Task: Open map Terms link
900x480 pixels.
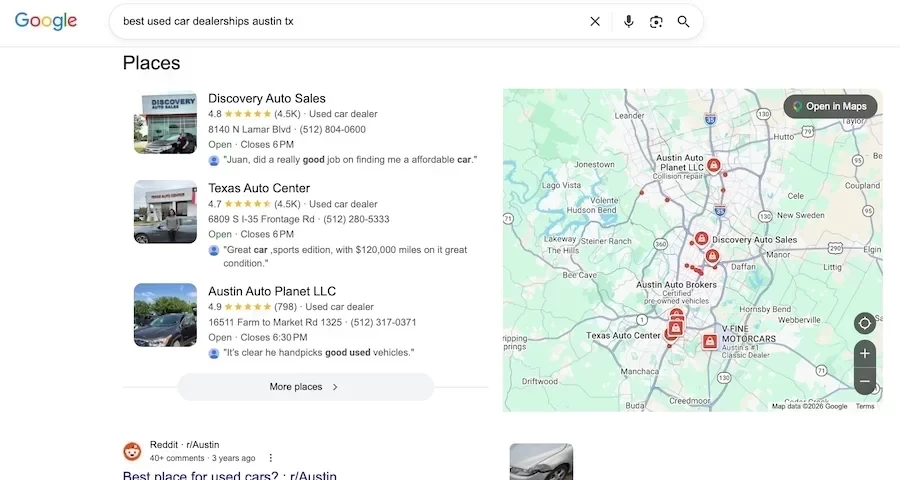Action: tap(865, 406)
